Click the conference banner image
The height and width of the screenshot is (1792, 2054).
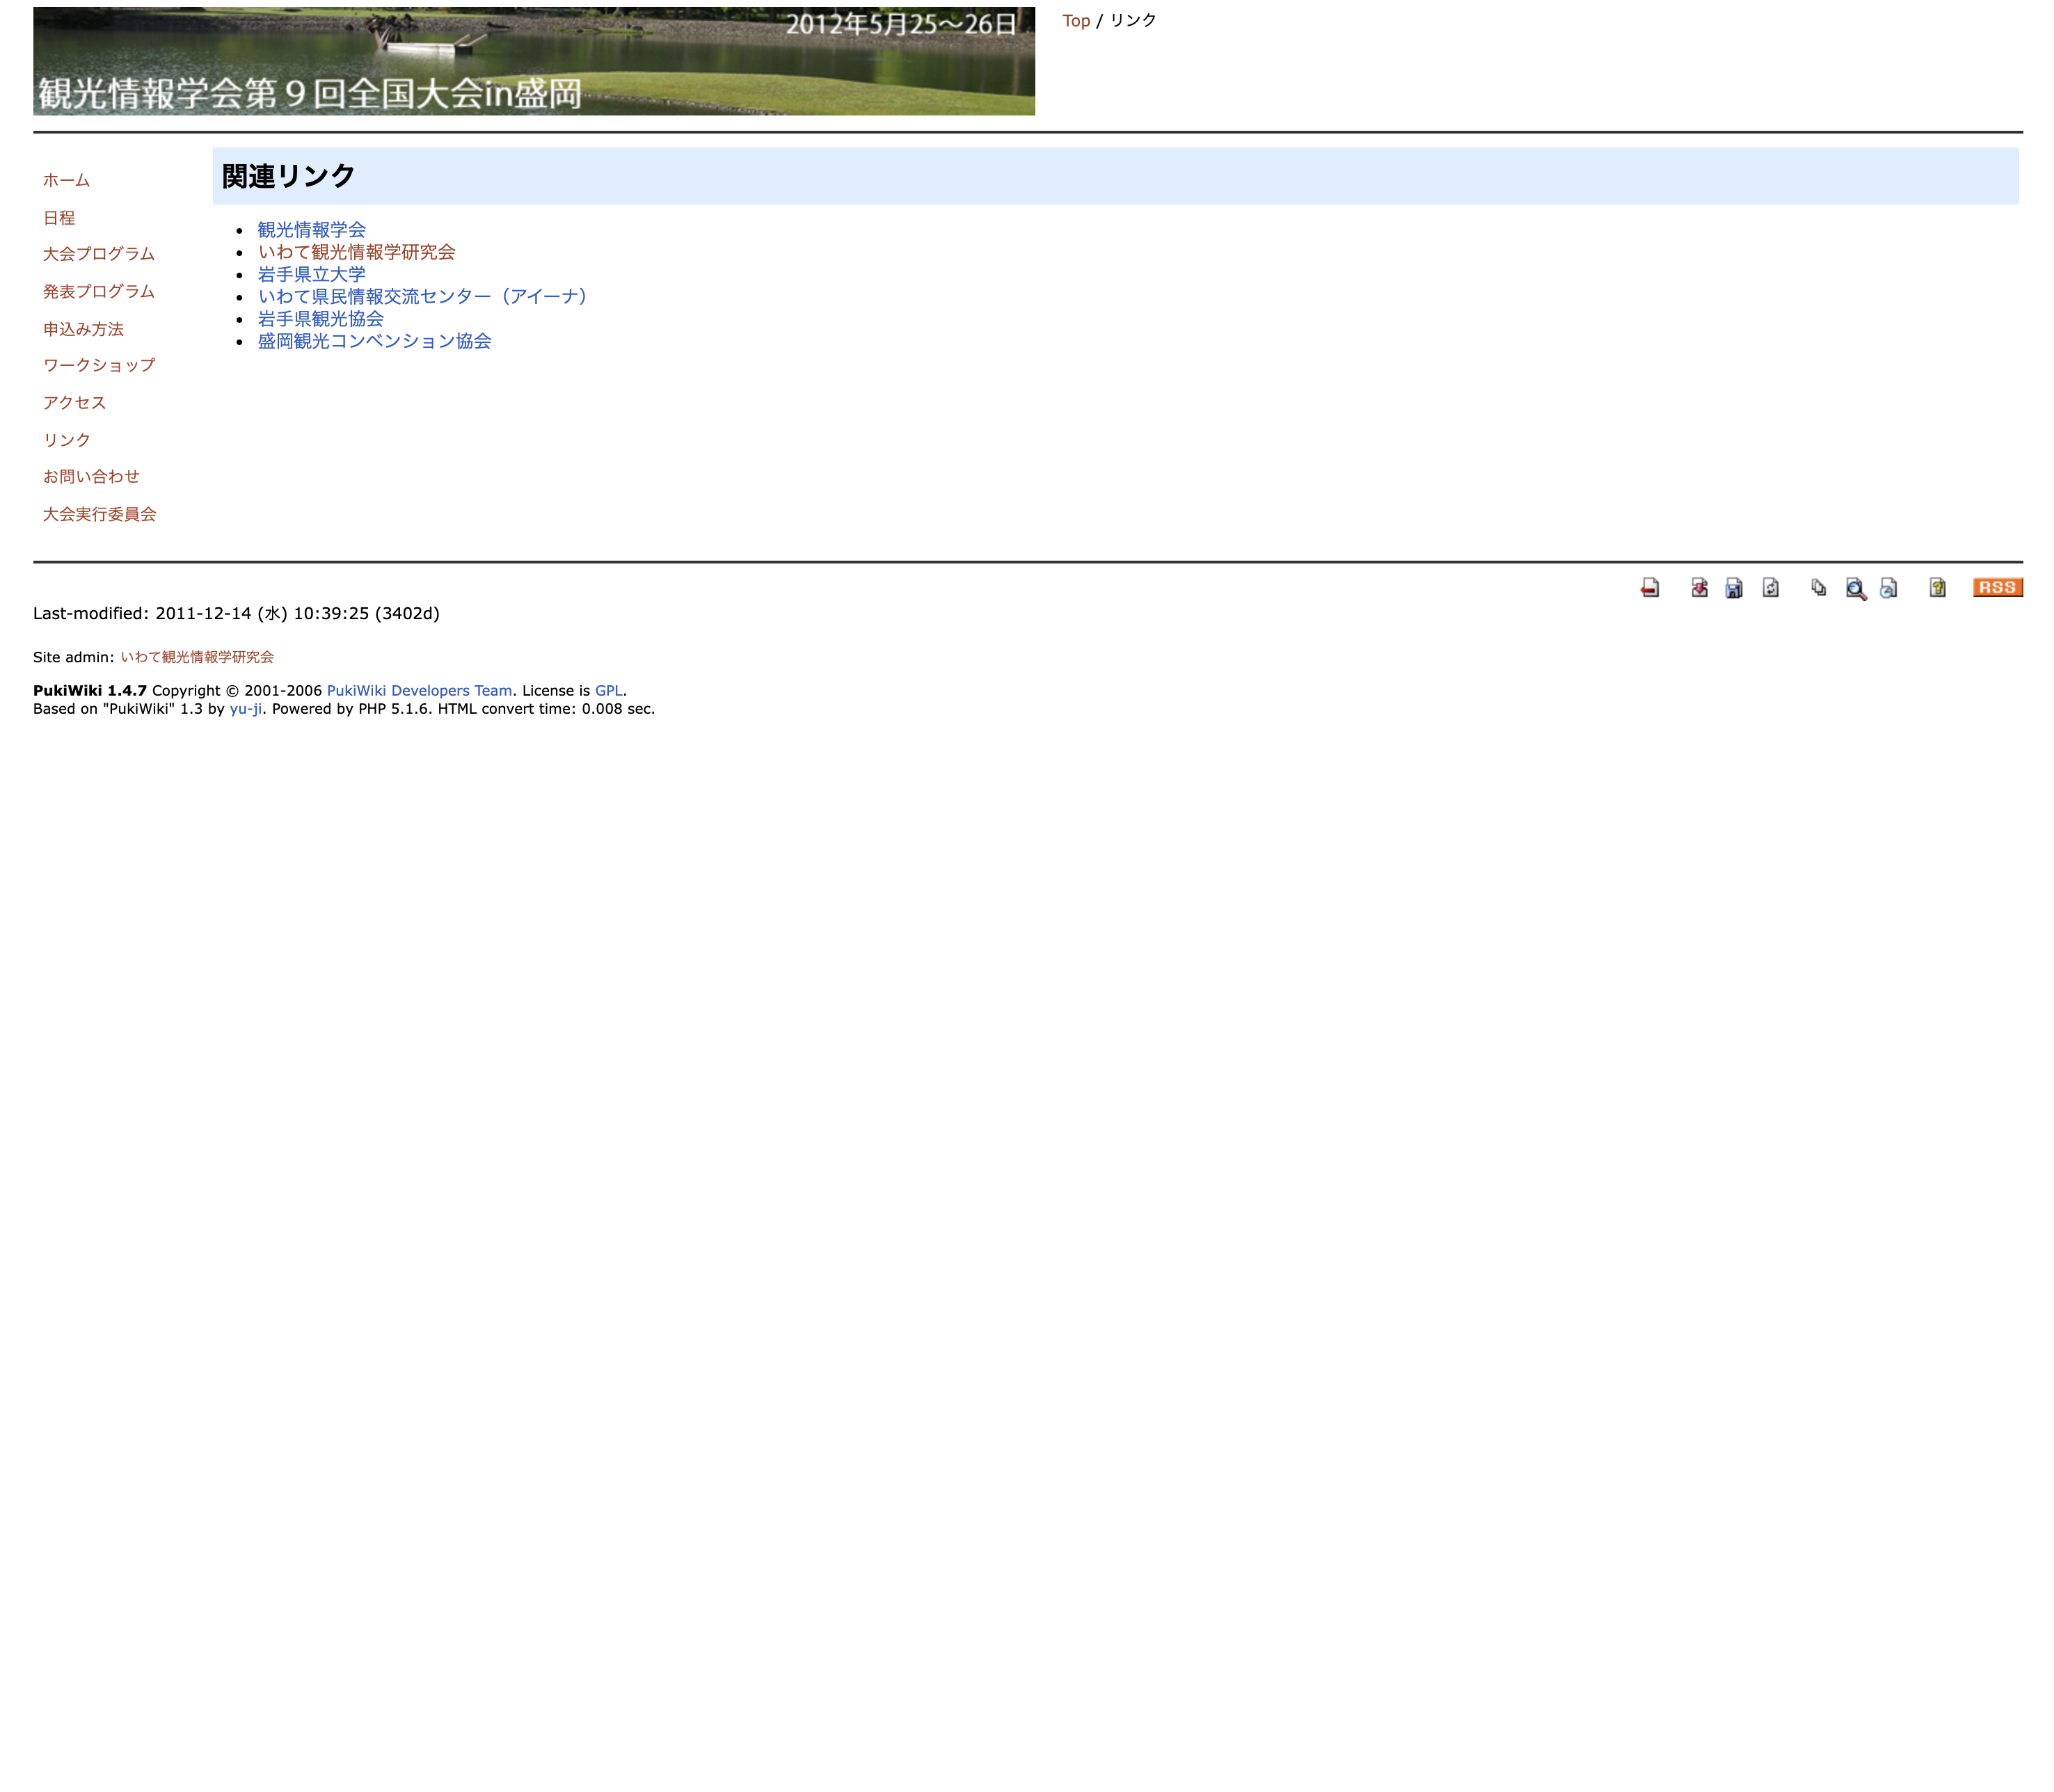(x=534, y=61)
